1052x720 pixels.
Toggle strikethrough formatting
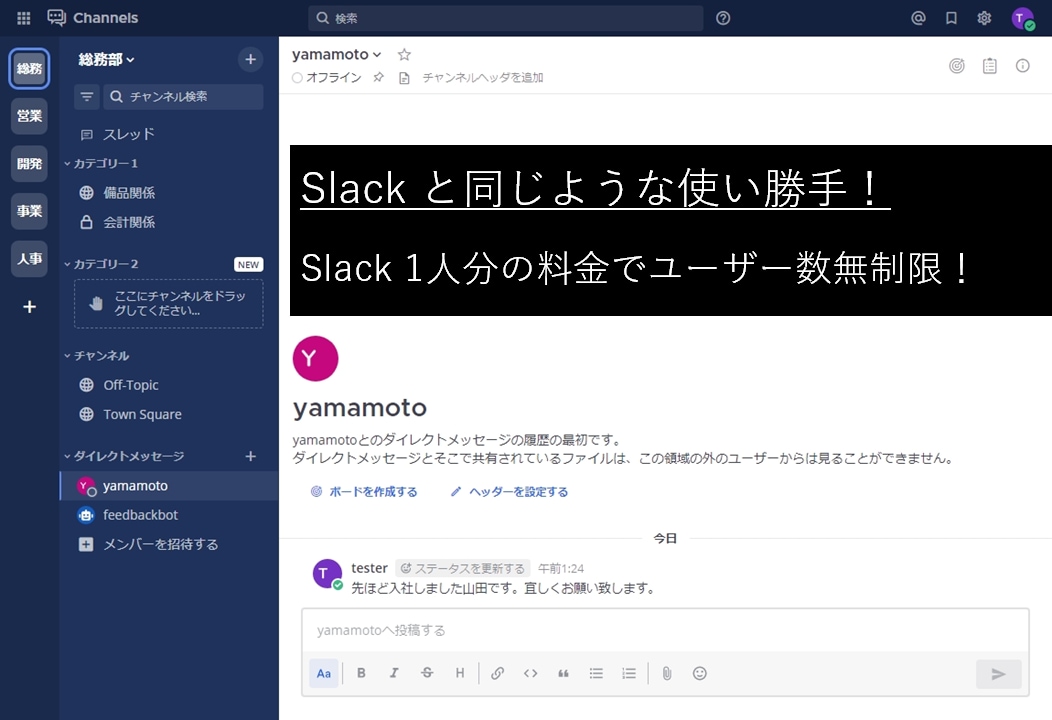click(427, 673)
